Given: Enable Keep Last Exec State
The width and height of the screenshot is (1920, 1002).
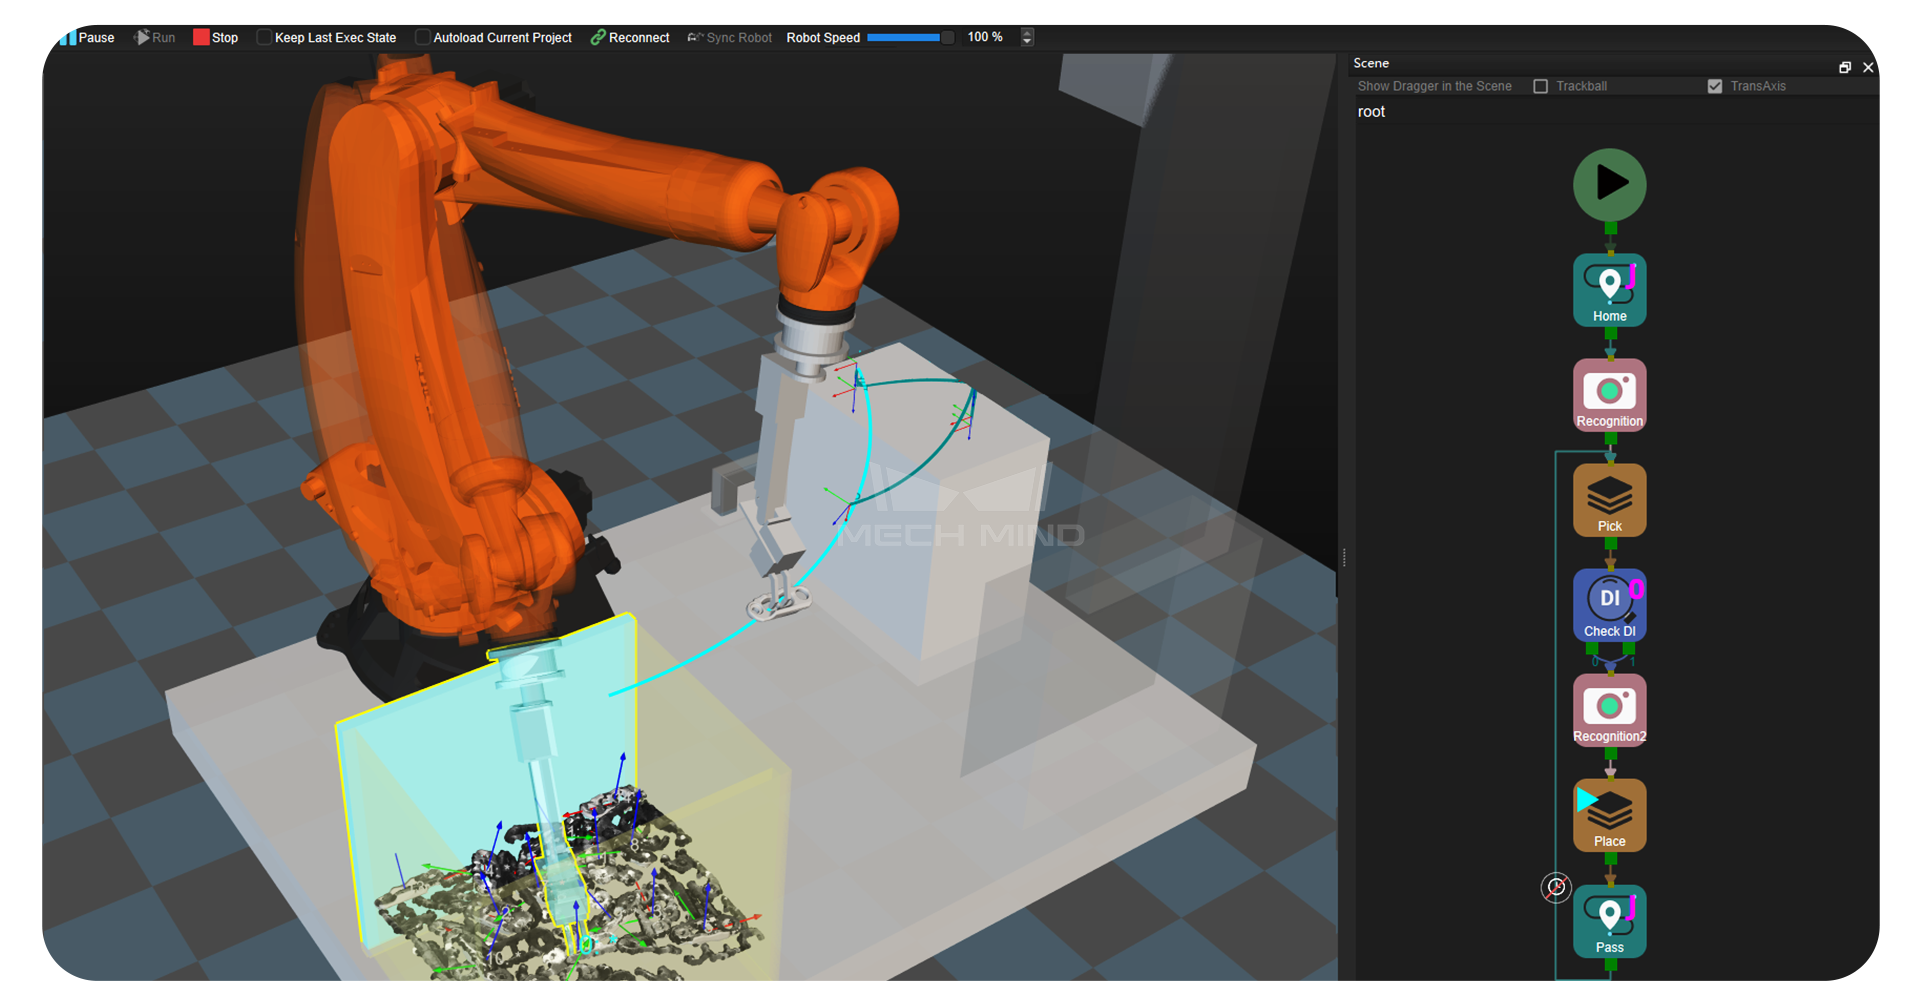Looking at the screenshot, I should pyautogui.click(x=264, y=37).
